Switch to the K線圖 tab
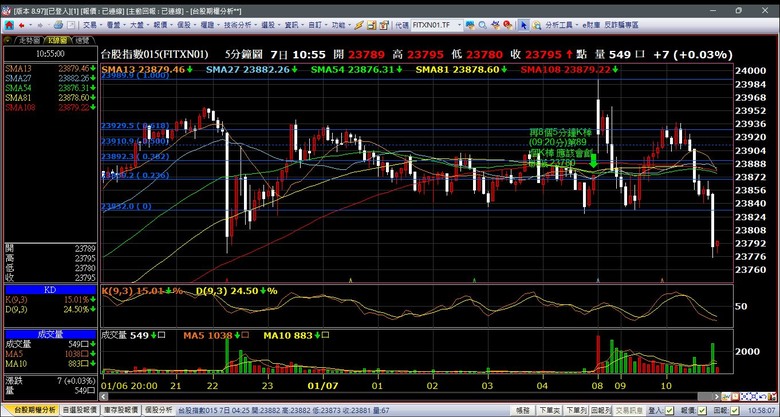Image resolution: width=780 pixels, height=417 pixels. (57, 40)
